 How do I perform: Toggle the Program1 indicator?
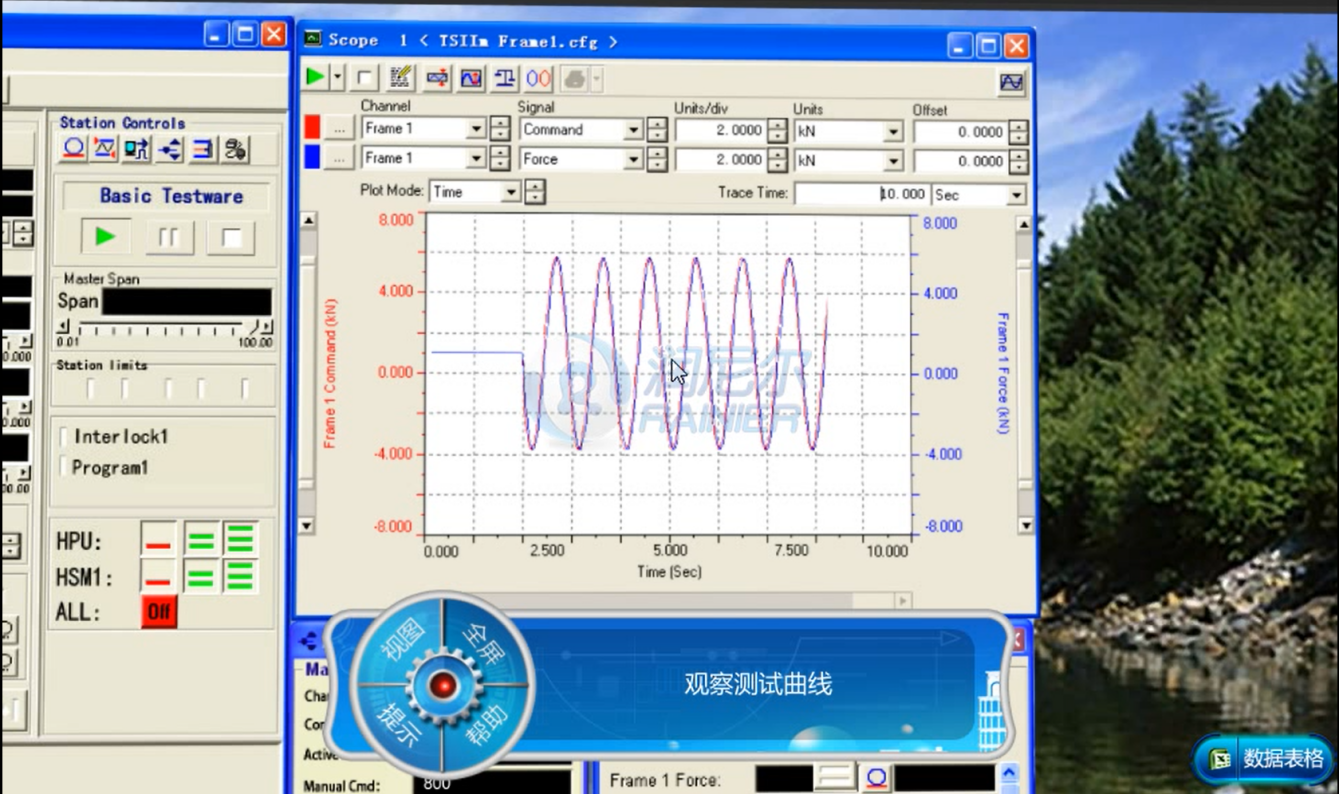coord(64,467)
